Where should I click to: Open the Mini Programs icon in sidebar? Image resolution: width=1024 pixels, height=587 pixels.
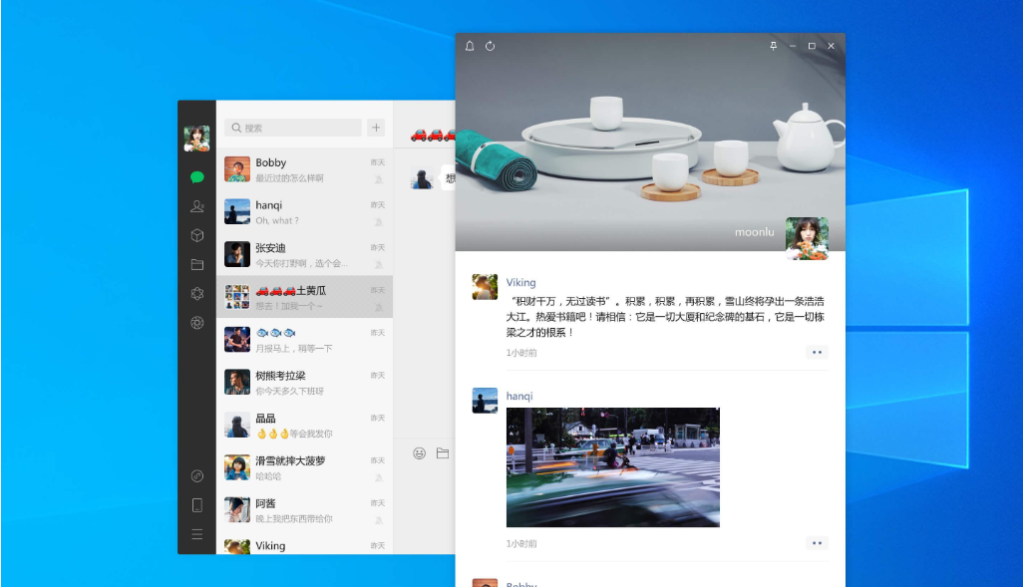[197, 476]
